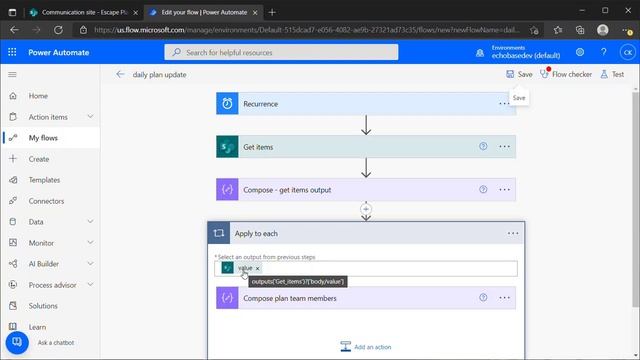The image size is (640, 360).
Task: Click the Solutions icon in sidebar
Action: pos(13,306)
